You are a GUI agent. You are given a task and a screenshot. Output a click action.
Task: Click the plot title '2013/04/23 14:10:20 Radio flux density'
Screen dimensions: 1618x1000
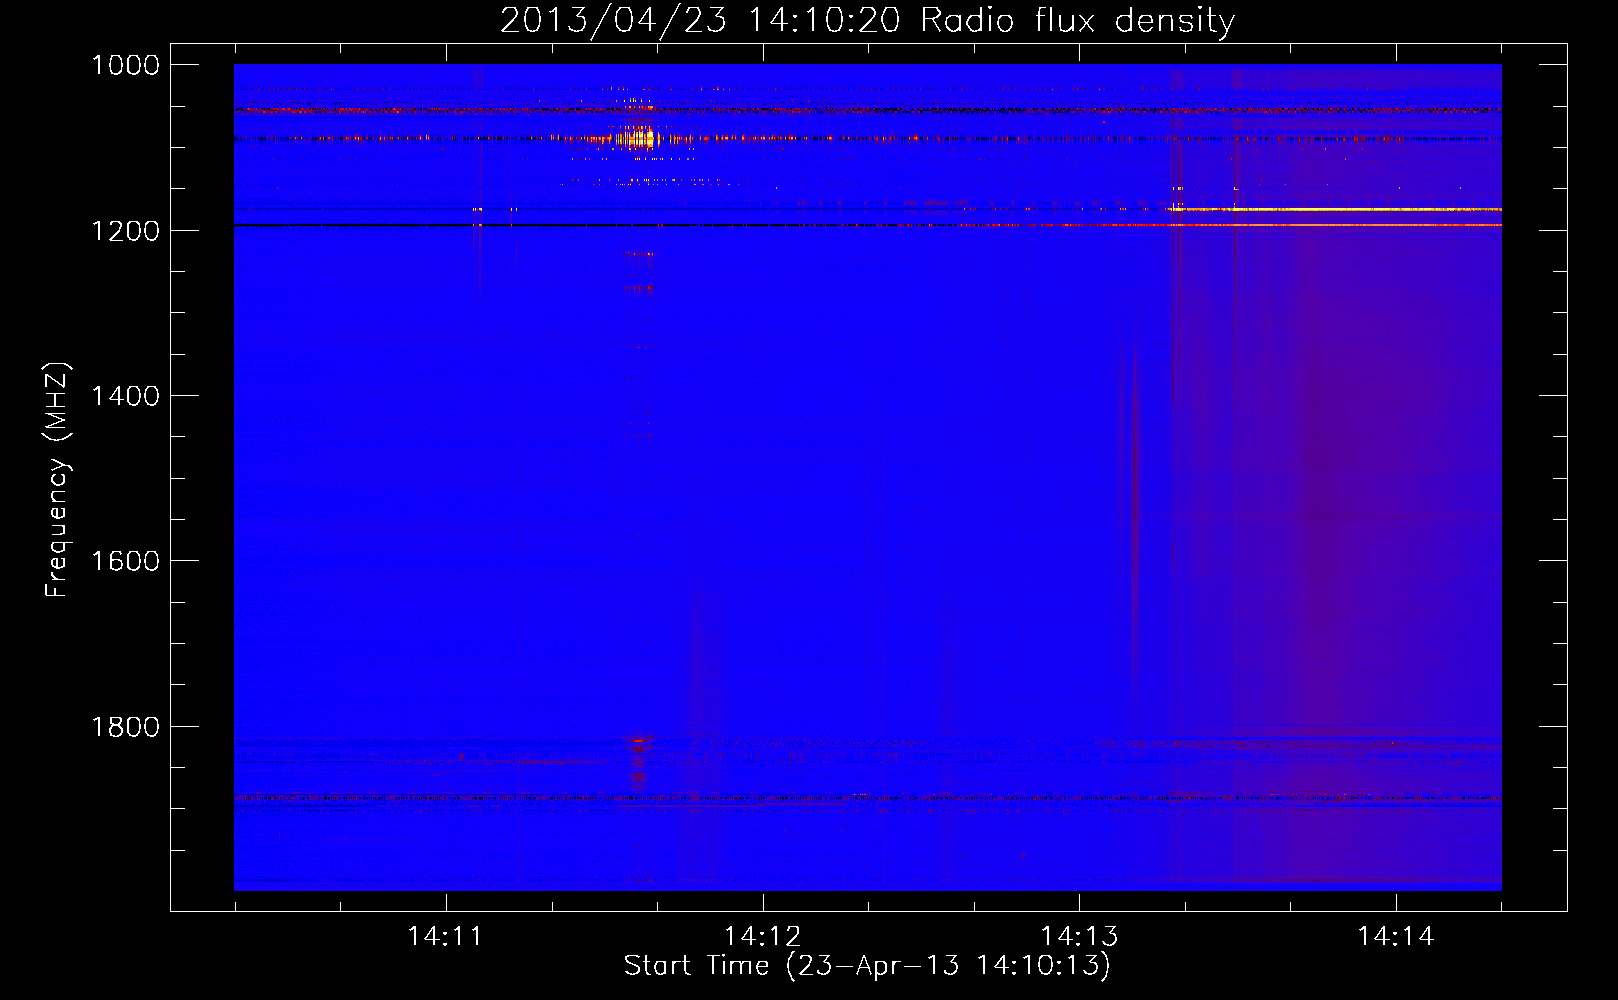pyautogui.click(x=867, y=20)
